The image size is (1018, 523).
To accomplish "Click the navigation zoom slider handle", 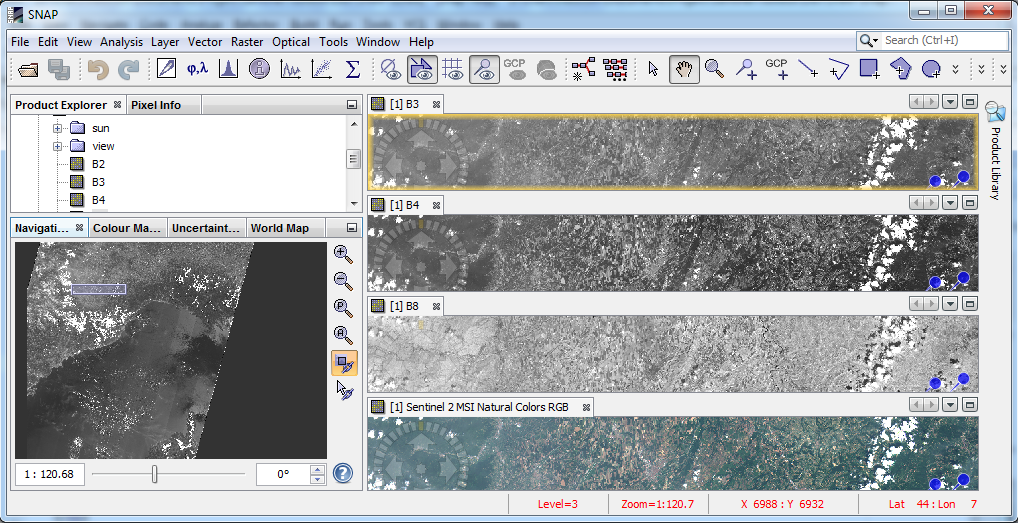I will [x=154, y=474].
